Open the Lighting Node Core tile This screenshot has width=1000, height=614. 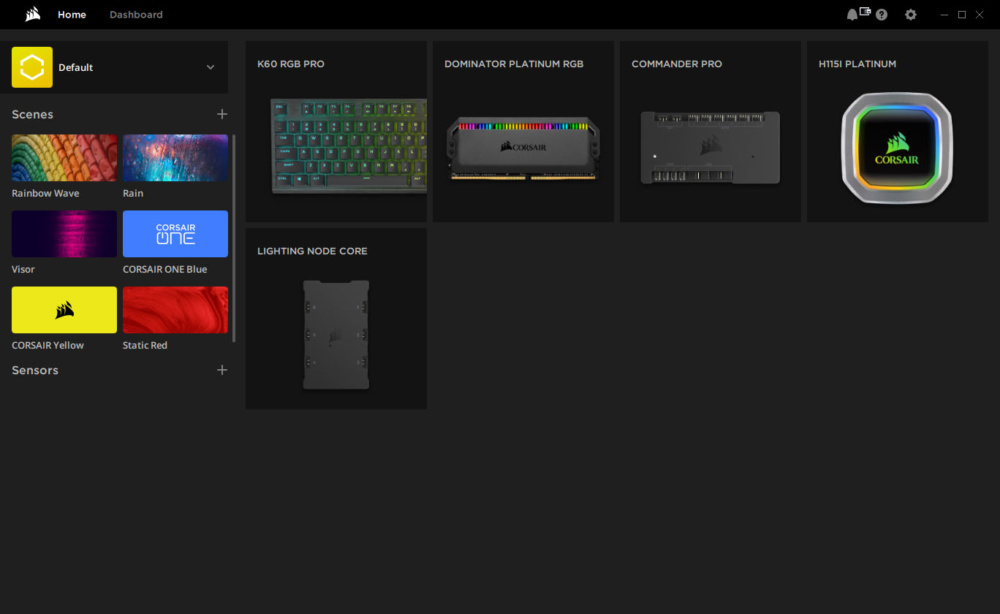point(336,319)
